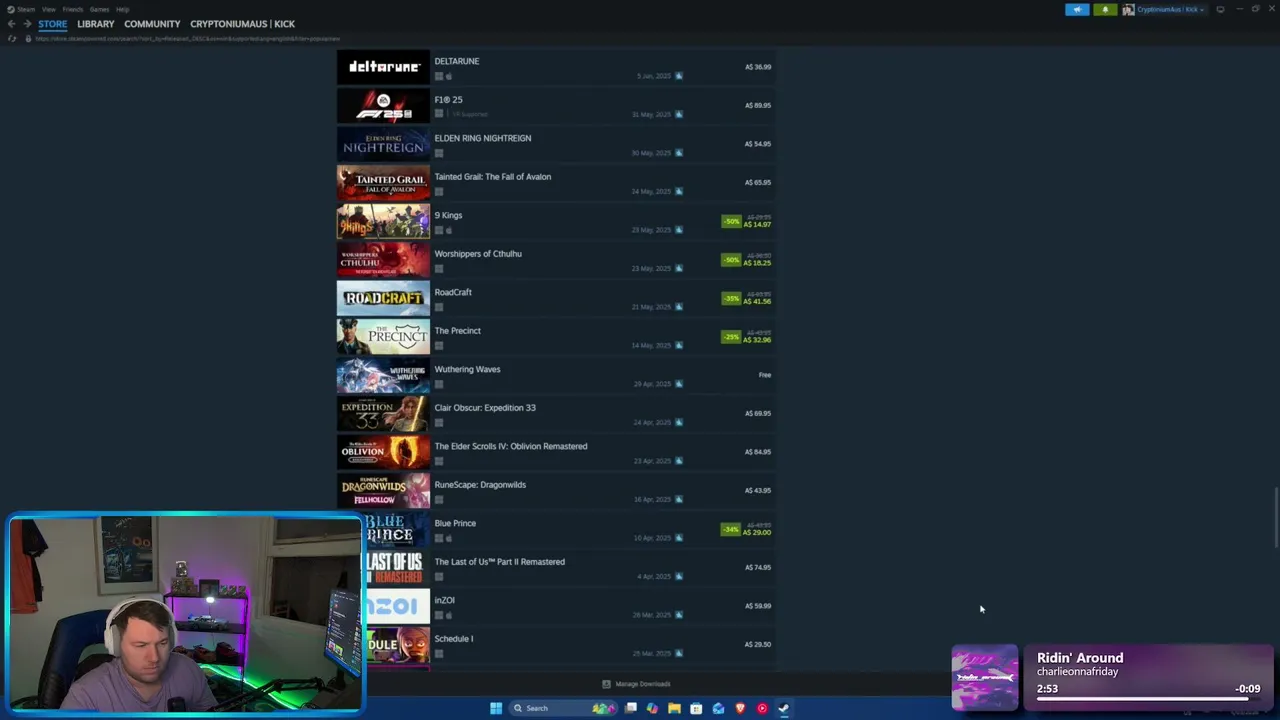
Task: Open Microsoft Store from the taskbar
Action: (696, 708)
